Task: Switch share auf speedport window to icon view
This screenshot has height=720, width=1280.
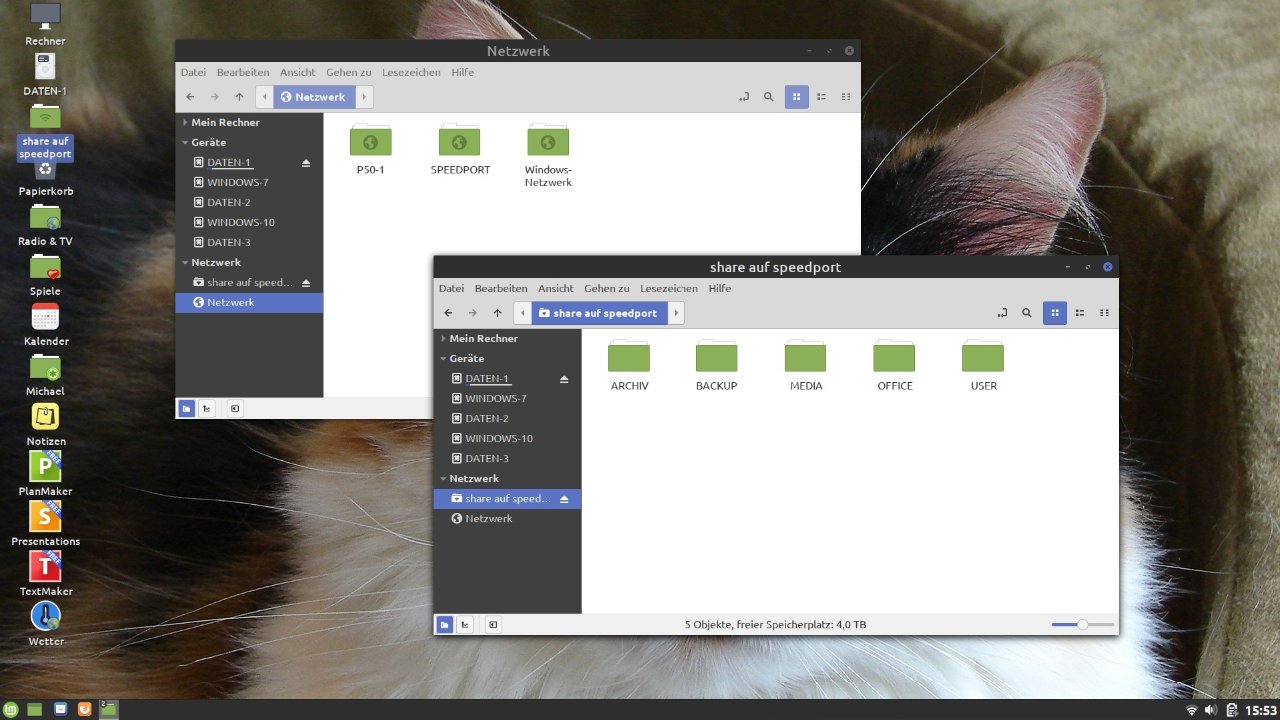Action: [x=1055, y=313]
